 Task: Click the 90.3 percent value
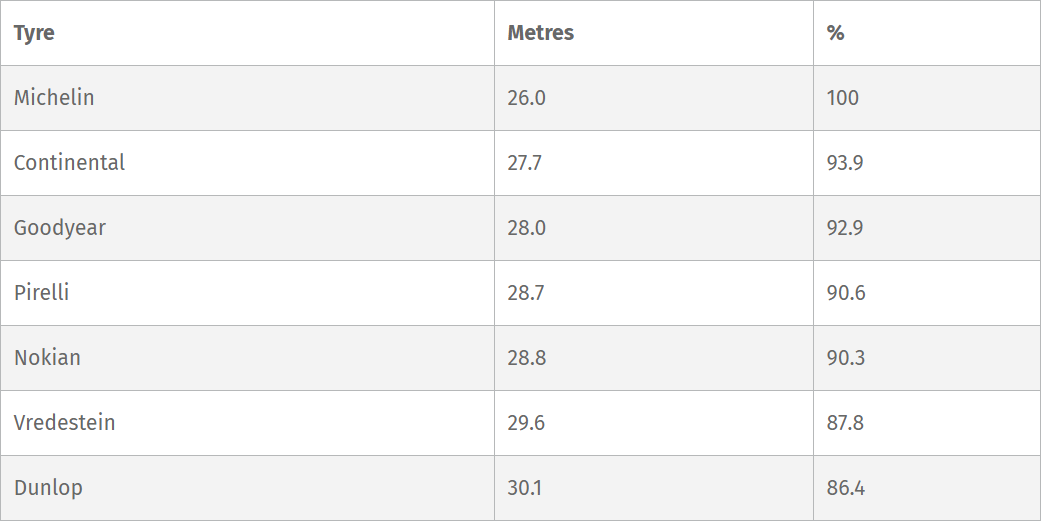coord(845,358)
